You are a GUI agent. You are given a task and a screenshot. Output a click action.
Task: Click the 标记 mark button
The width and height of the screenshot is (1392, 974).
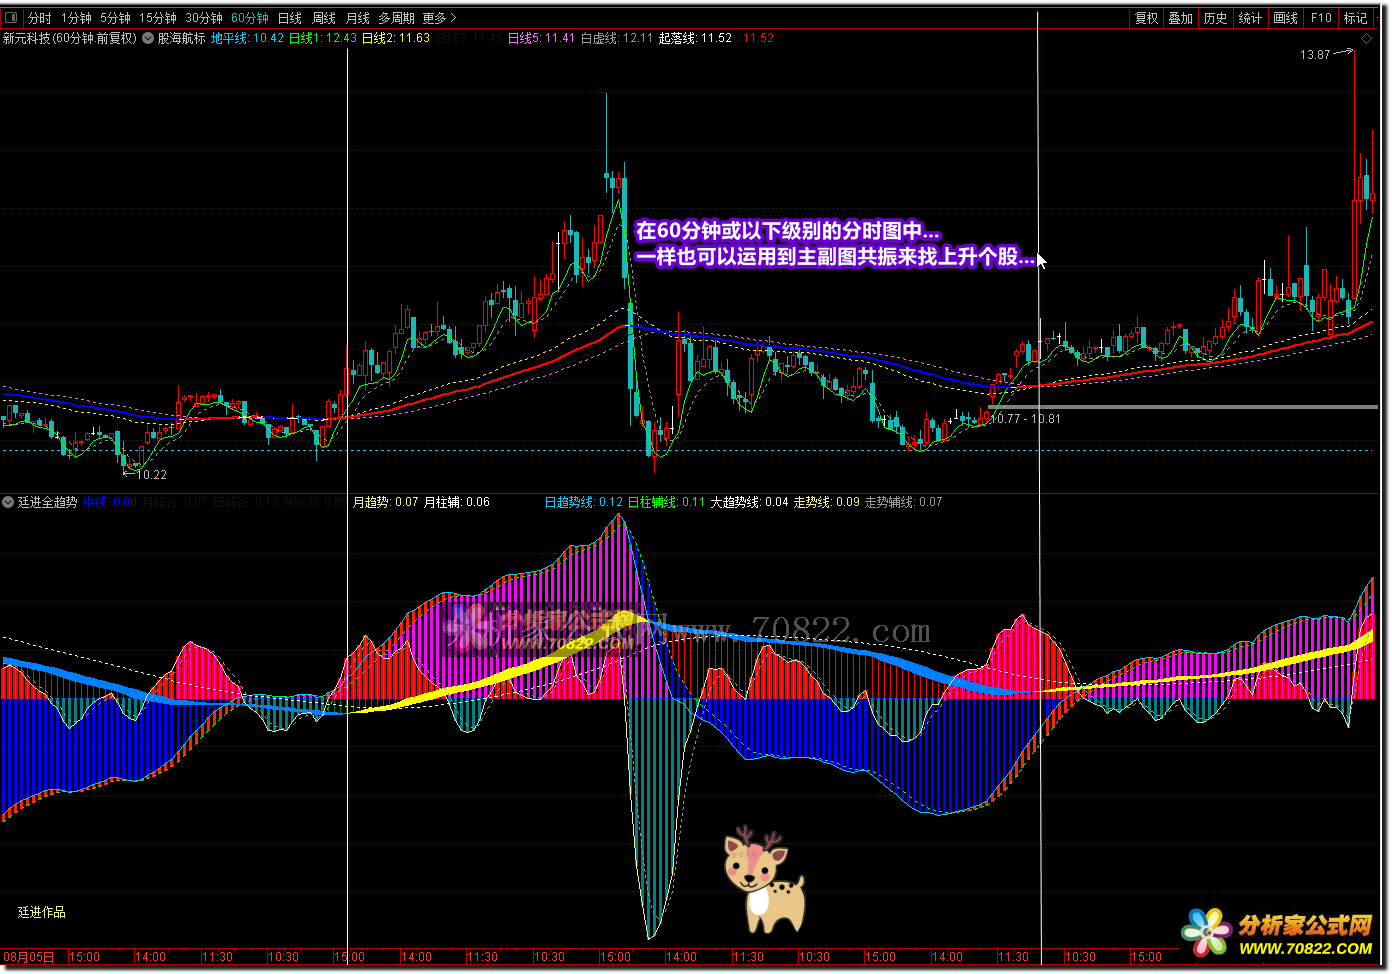1356,18
